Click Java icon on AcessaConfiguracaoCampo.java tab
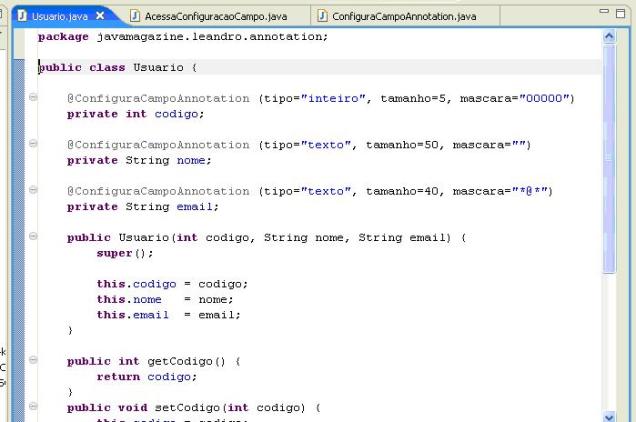Screen dimensions: 636x422 135,17
